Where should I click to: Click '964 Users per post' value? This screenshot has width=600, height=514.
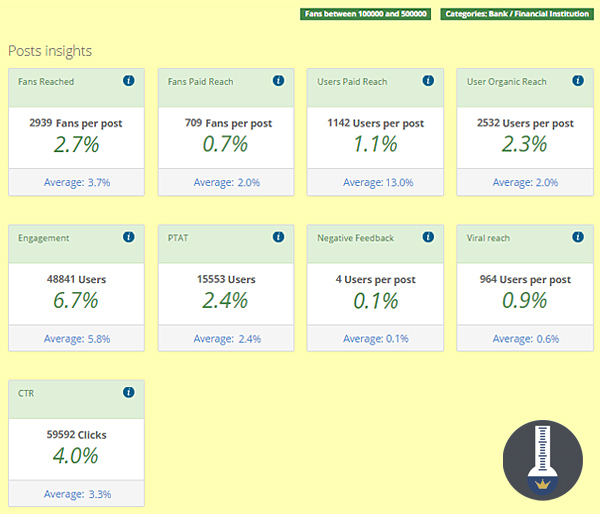(525, 279)
